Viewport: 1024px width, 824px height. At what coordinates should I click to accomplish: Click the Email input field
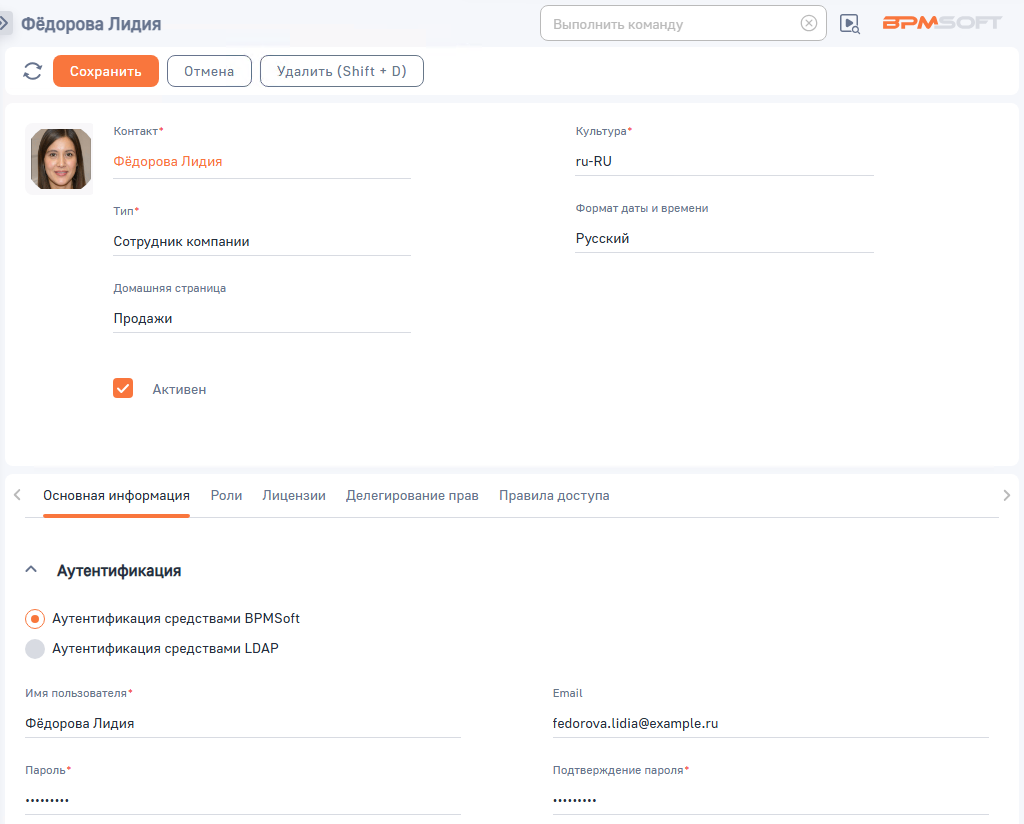[771, 723]
